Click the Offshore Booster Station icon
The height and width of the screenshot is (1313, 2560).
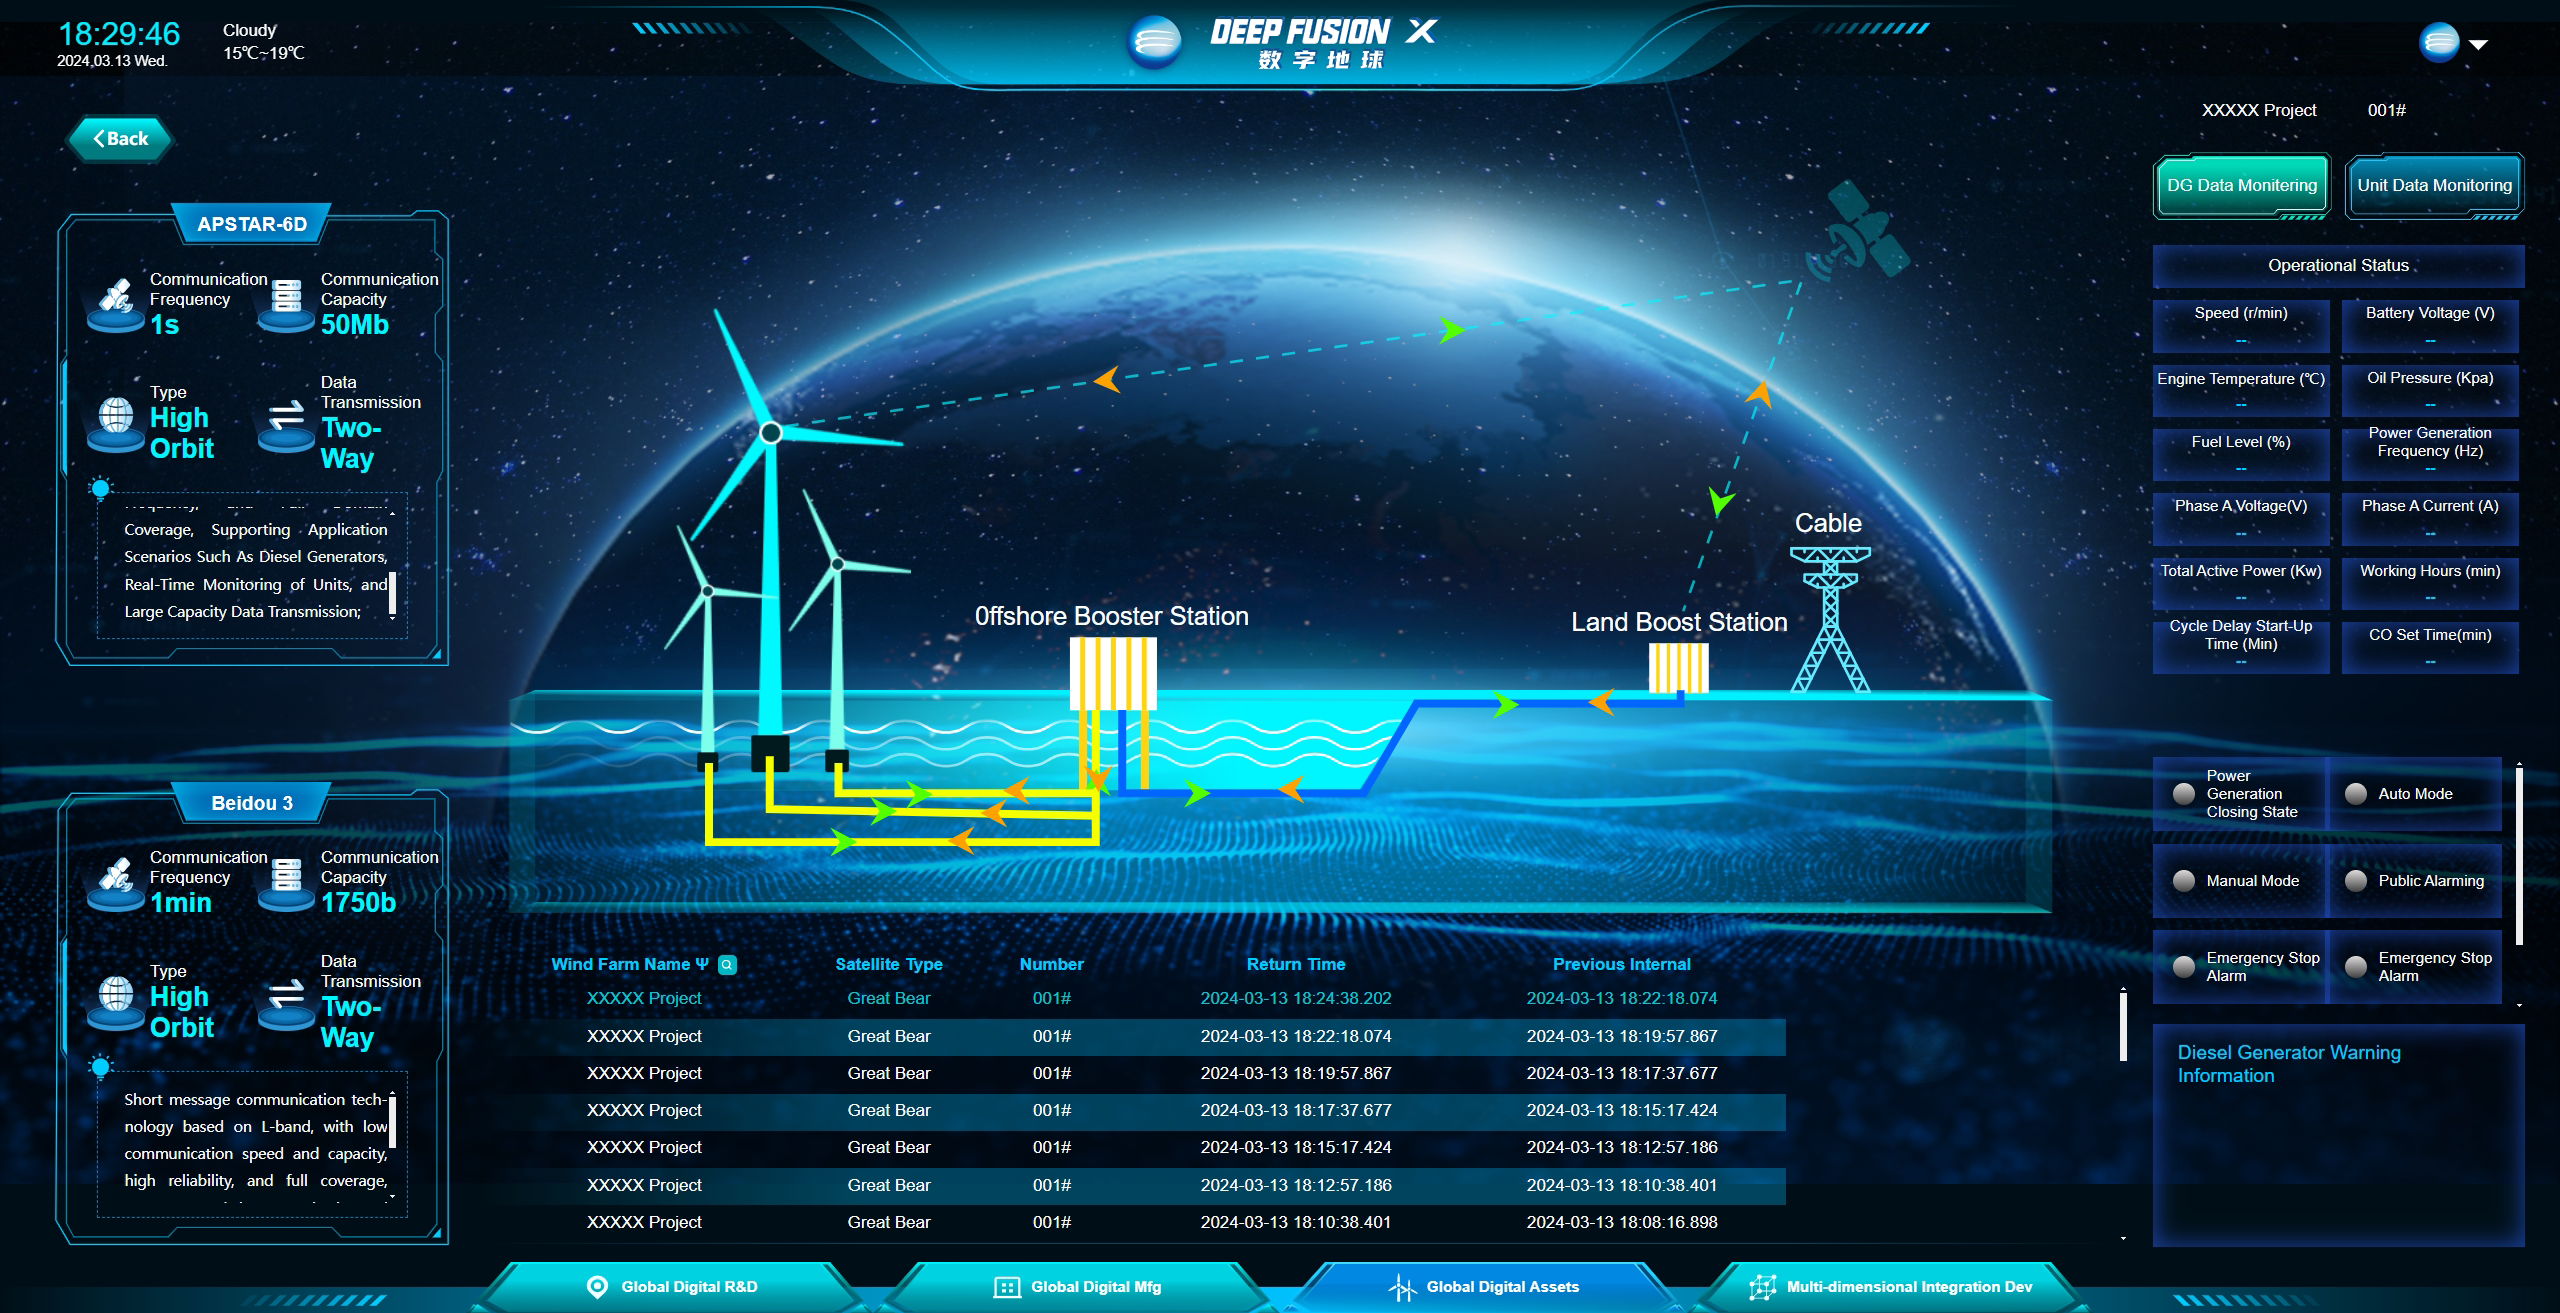tap(1112, 672)
